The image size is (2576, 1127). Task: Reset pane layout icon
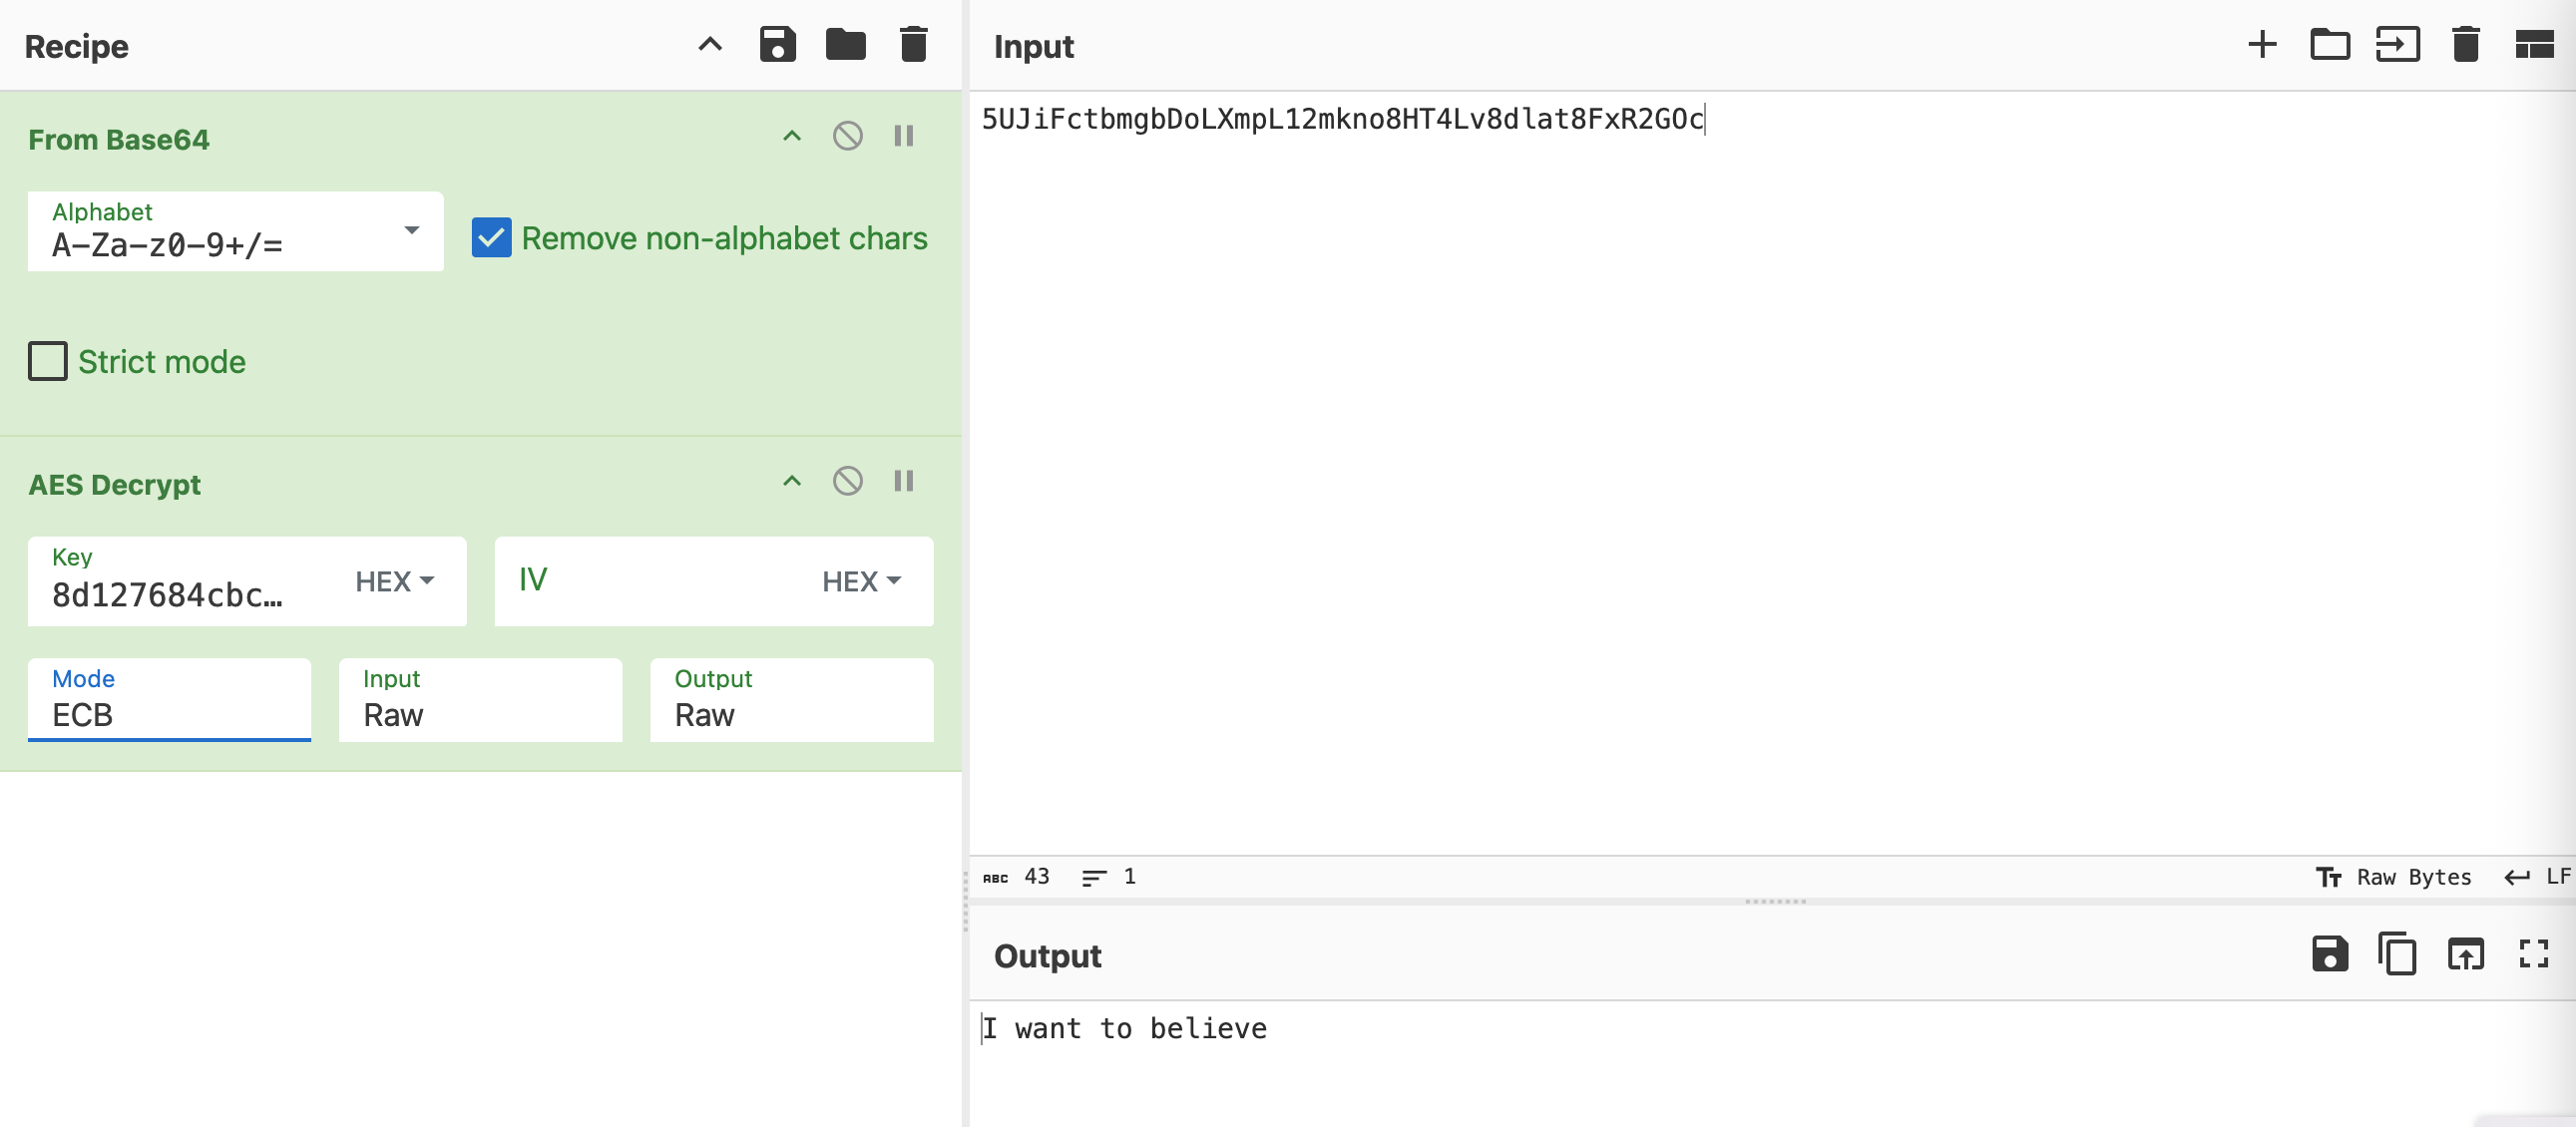coord(2533,45)
